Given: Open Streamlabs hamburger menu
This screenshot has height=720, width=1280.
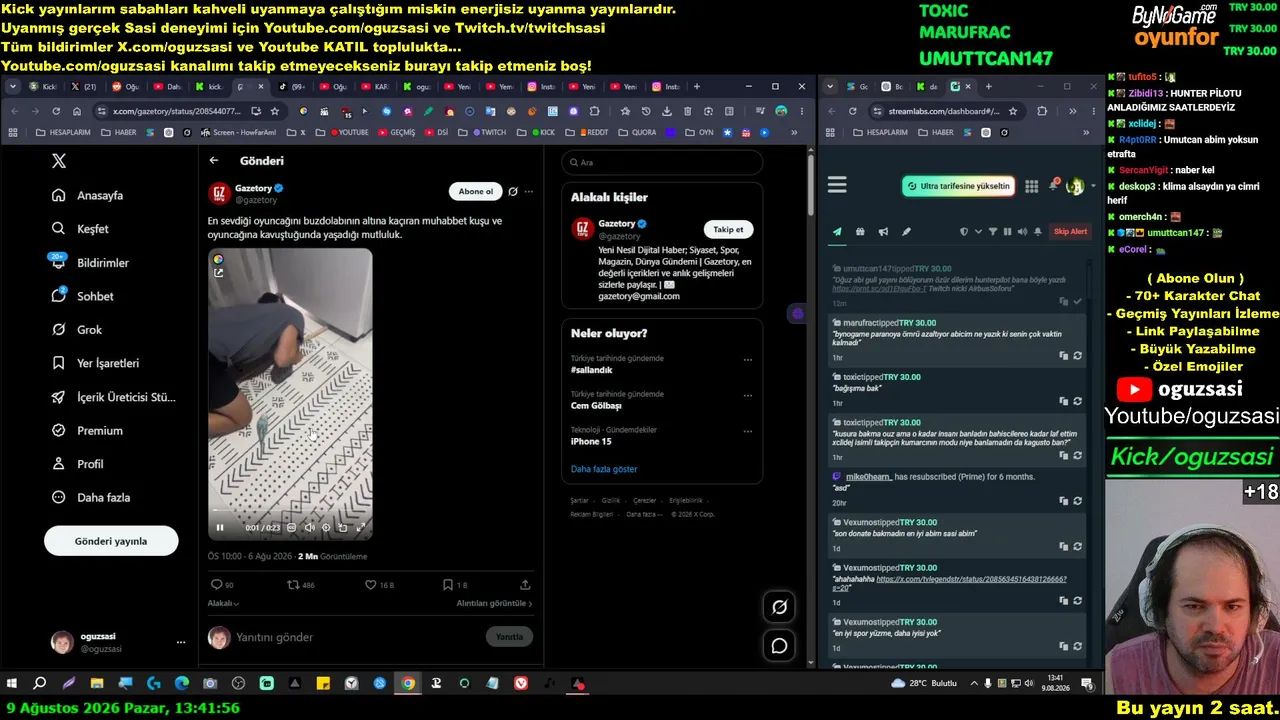Looking at the screenshot, I should pyautogui.click(x=837, y=185).
